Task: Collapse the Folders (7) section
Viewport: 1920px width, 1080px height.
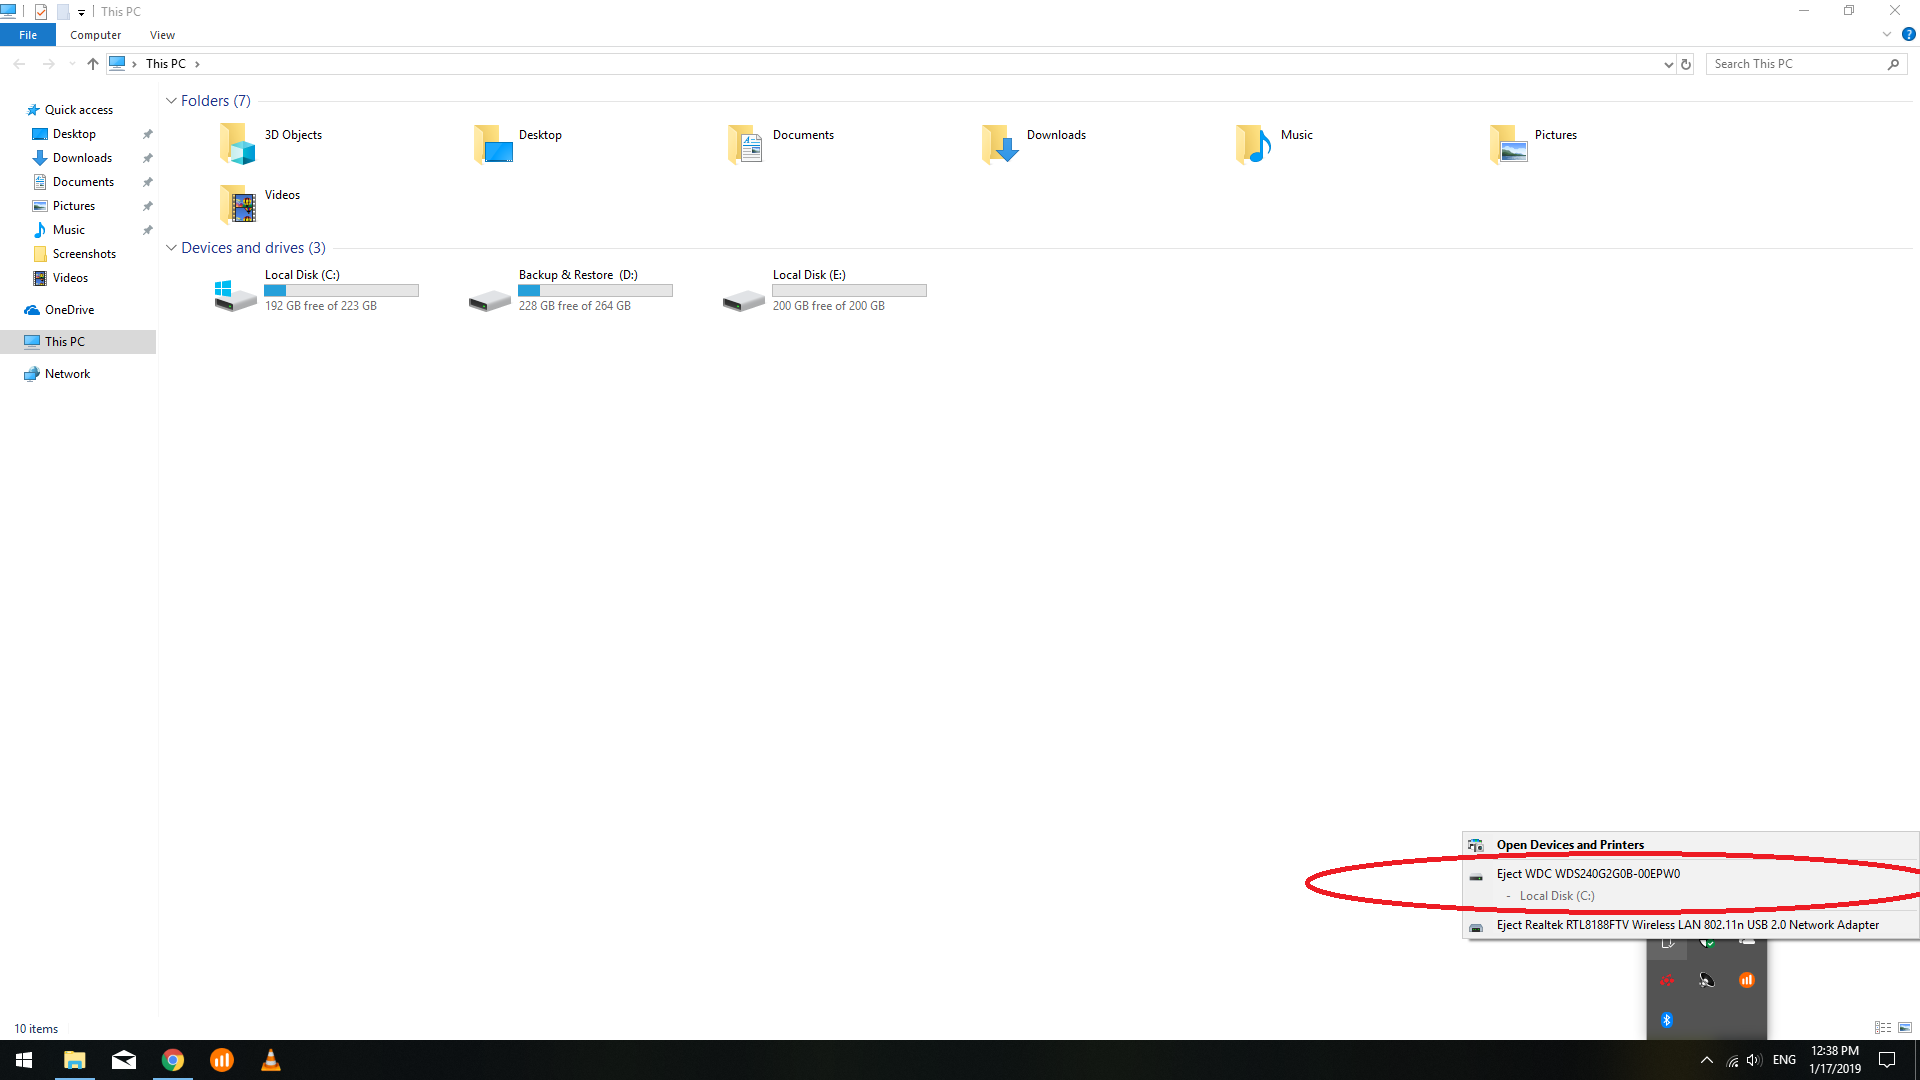Action: coord(171,101)
